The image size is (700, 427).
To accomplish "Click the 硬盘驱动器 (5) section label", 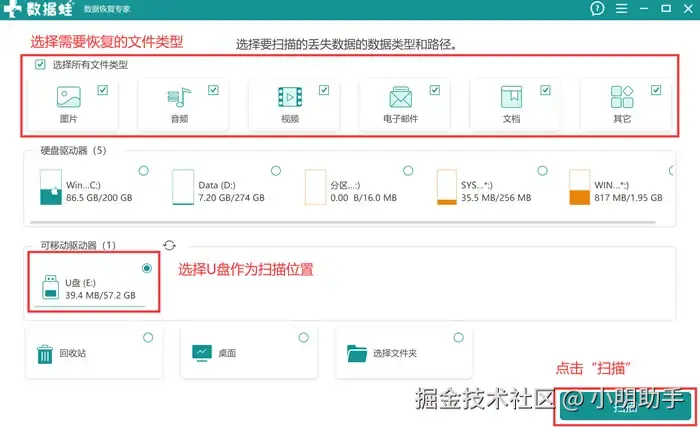I will [73, 151].
